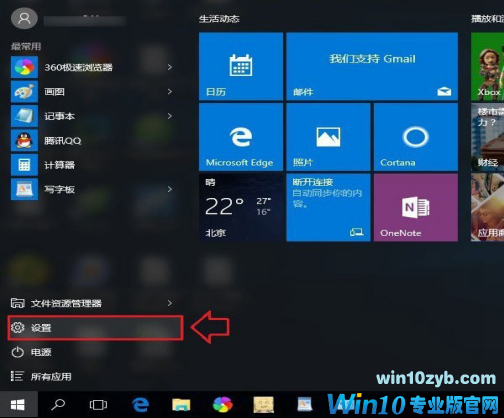504x418 pixels.
Task: Expand 记事本 jump list arrow
Action: pyautogui.click(x=170, y=116)
